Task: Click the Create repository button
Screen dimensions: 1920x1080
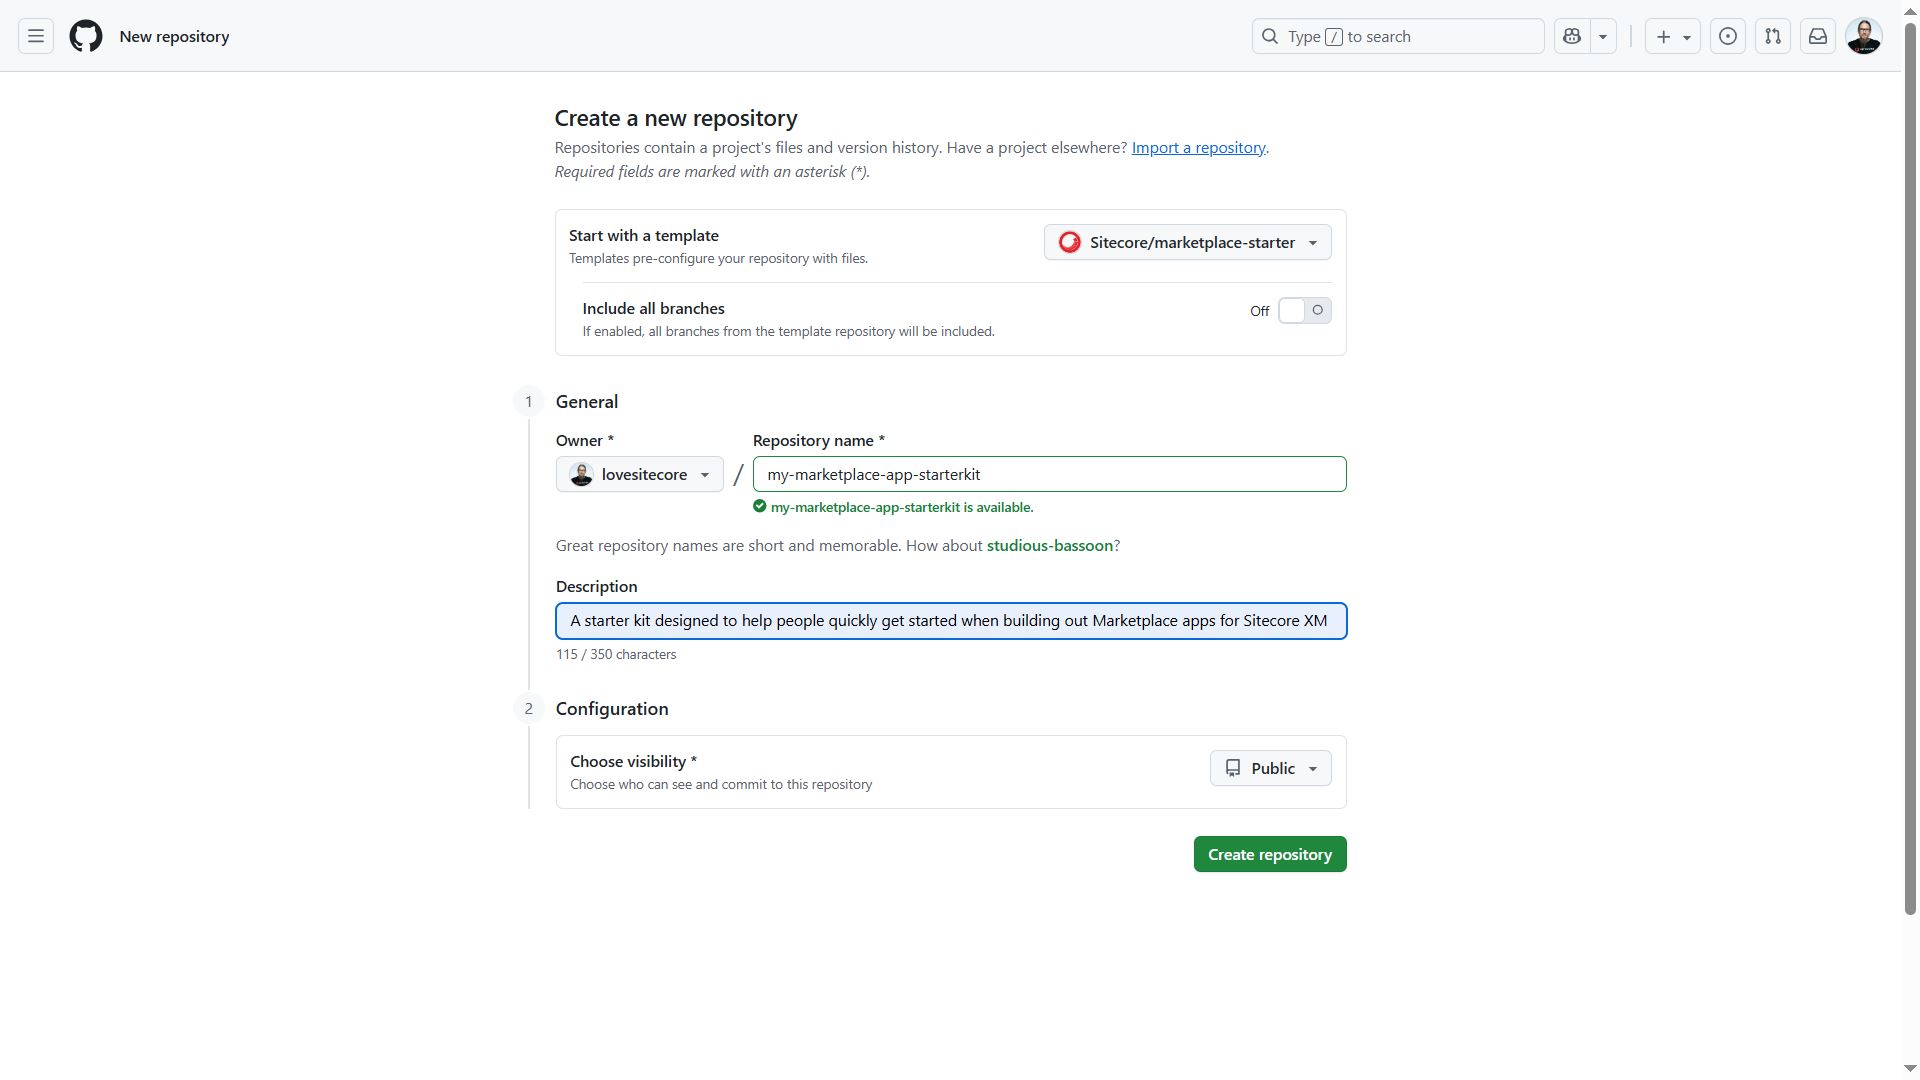Action: pyautogui.click(x=1269, y=853)
